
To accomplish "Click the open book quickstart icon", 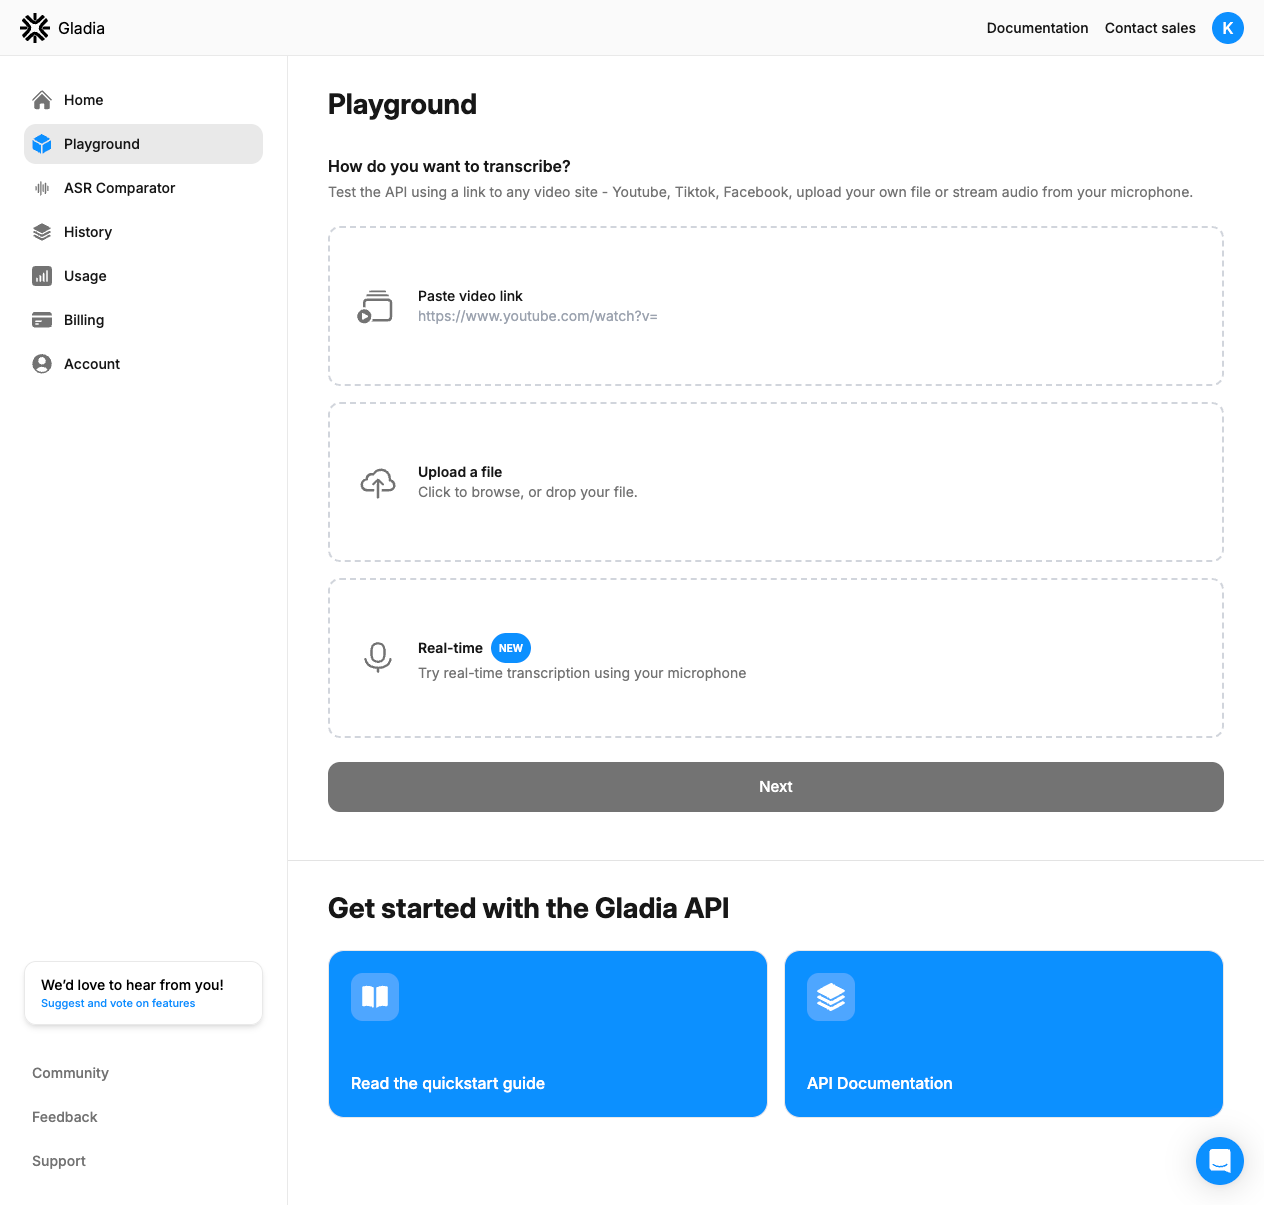I will [x=375, y=997].
